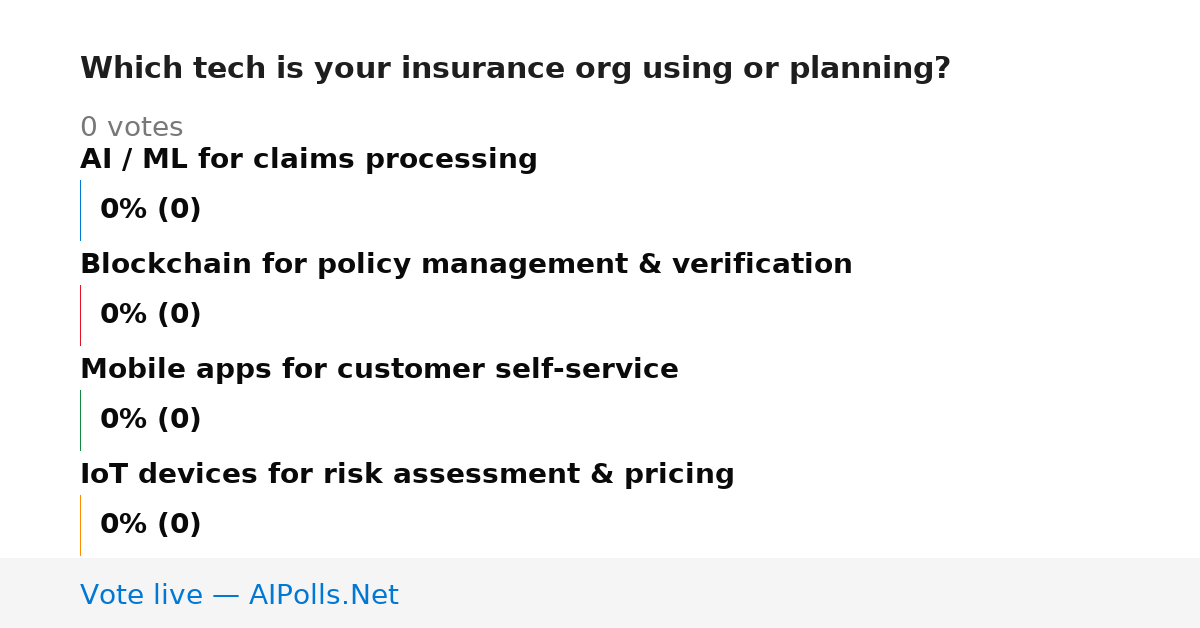Click the orange bar for IoT devices option
Viewport: 1200px width, 628px height.
tap(81, 525)
